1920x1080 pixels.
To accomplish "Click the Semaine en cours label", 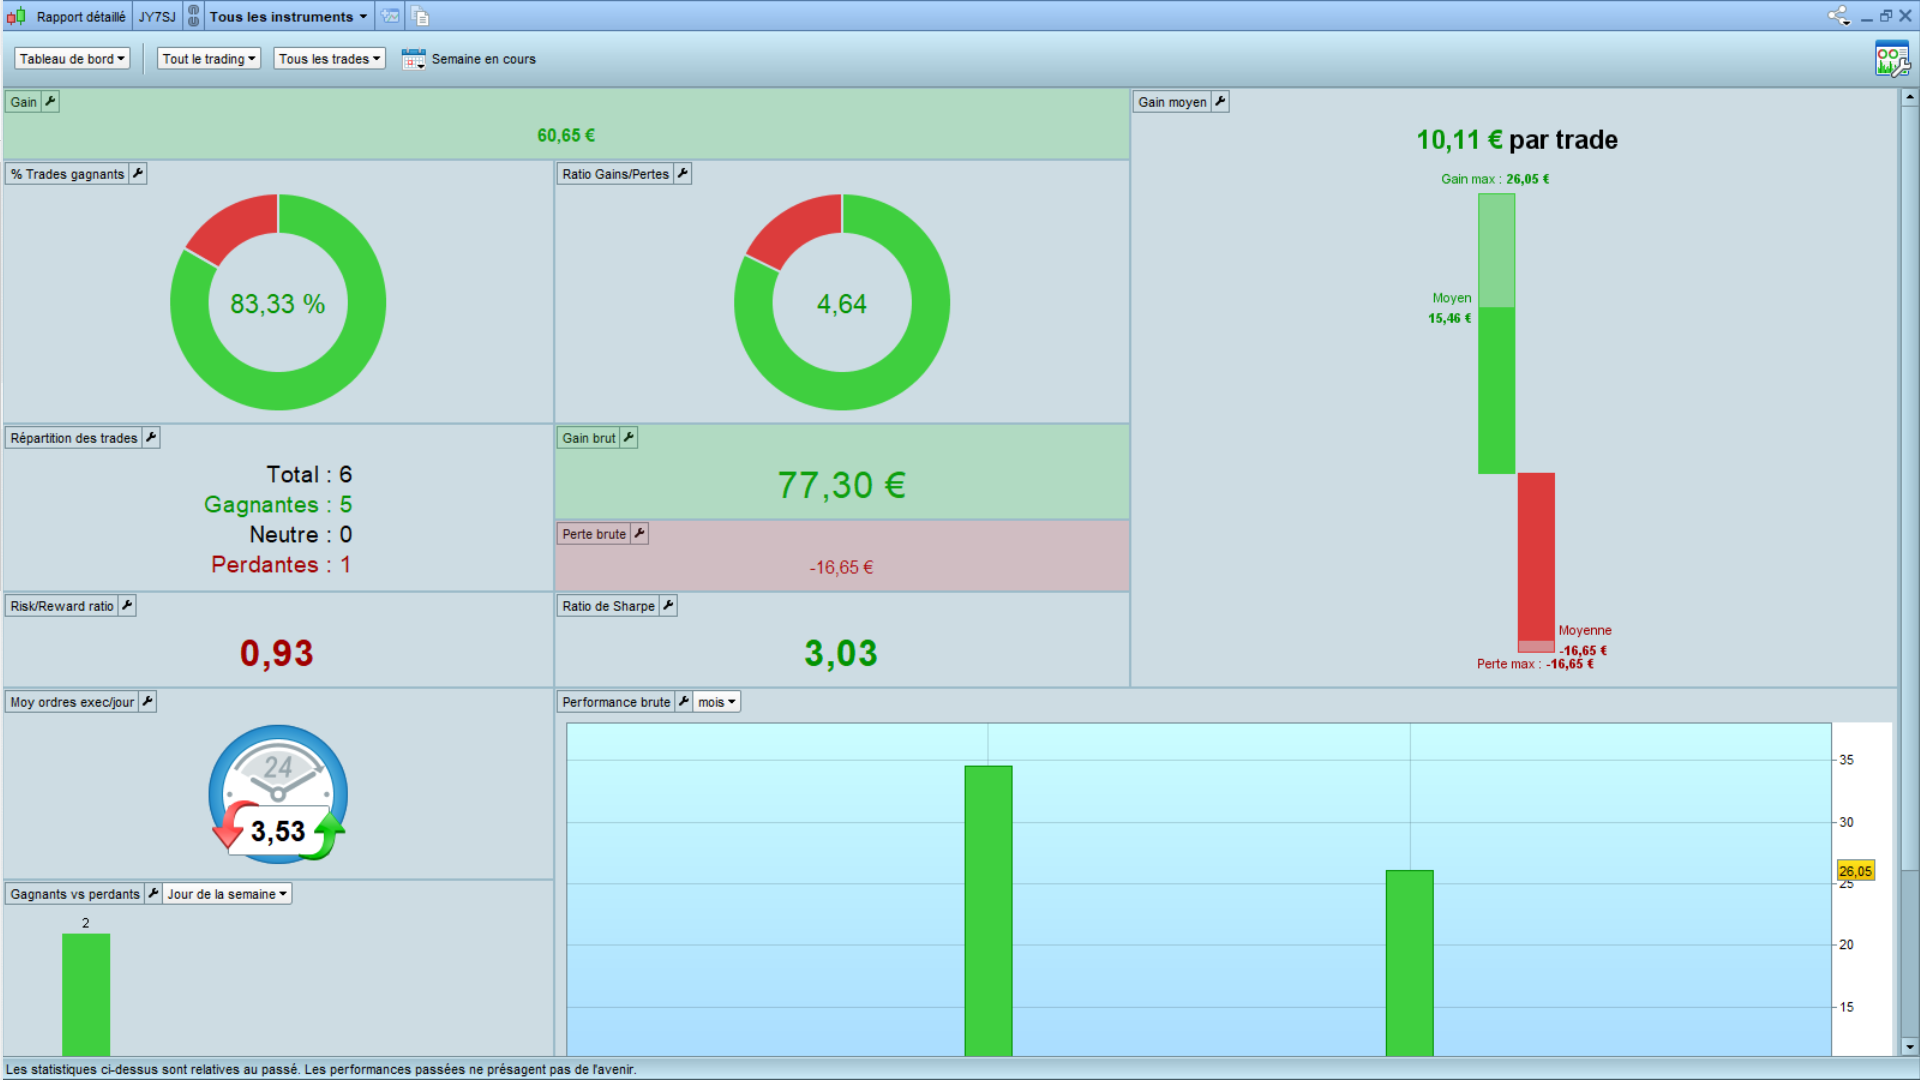I will (483, 59).
